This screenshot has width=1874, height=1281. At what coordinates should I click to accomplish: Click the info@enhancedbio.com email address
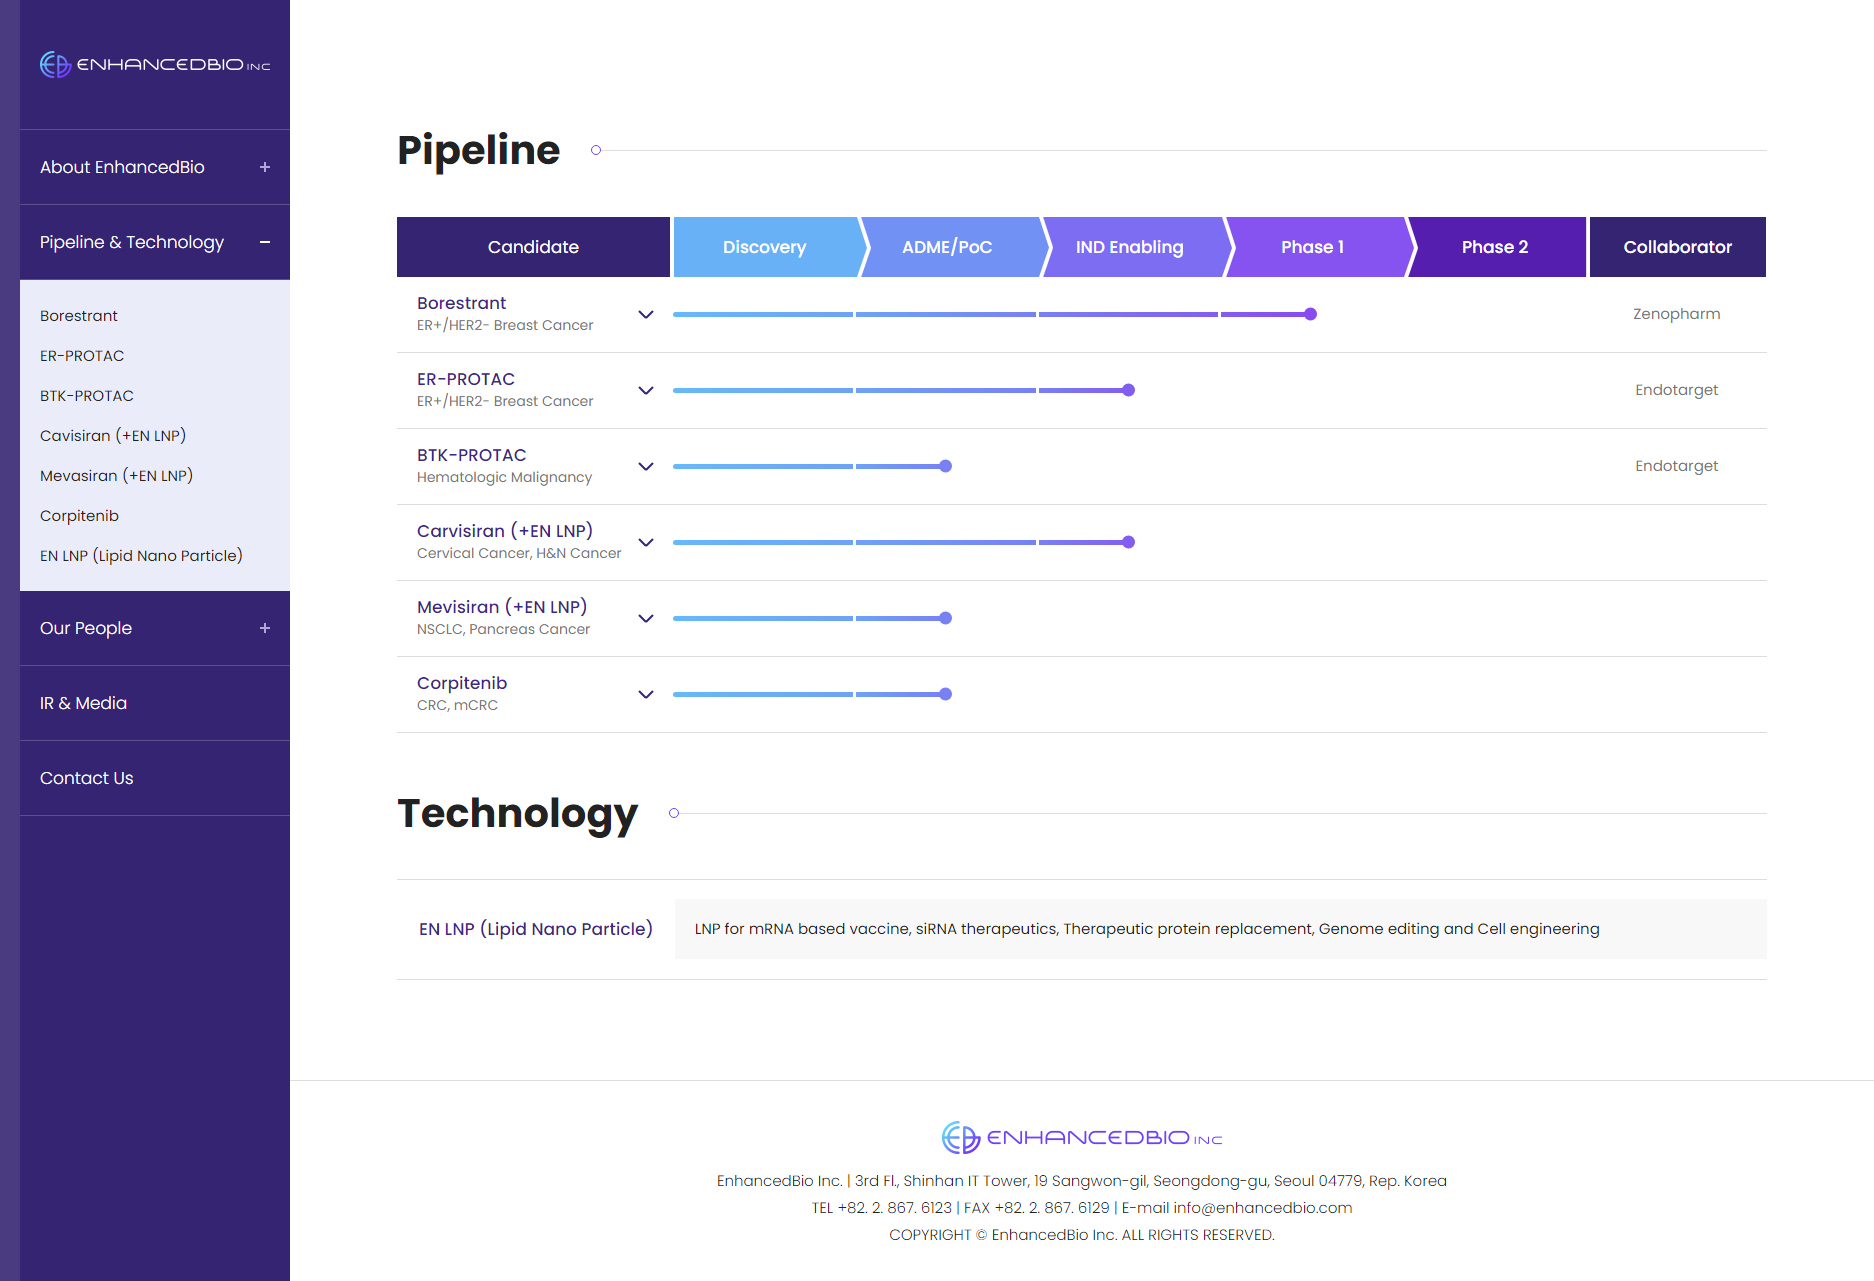[x=1262, y=1208]
